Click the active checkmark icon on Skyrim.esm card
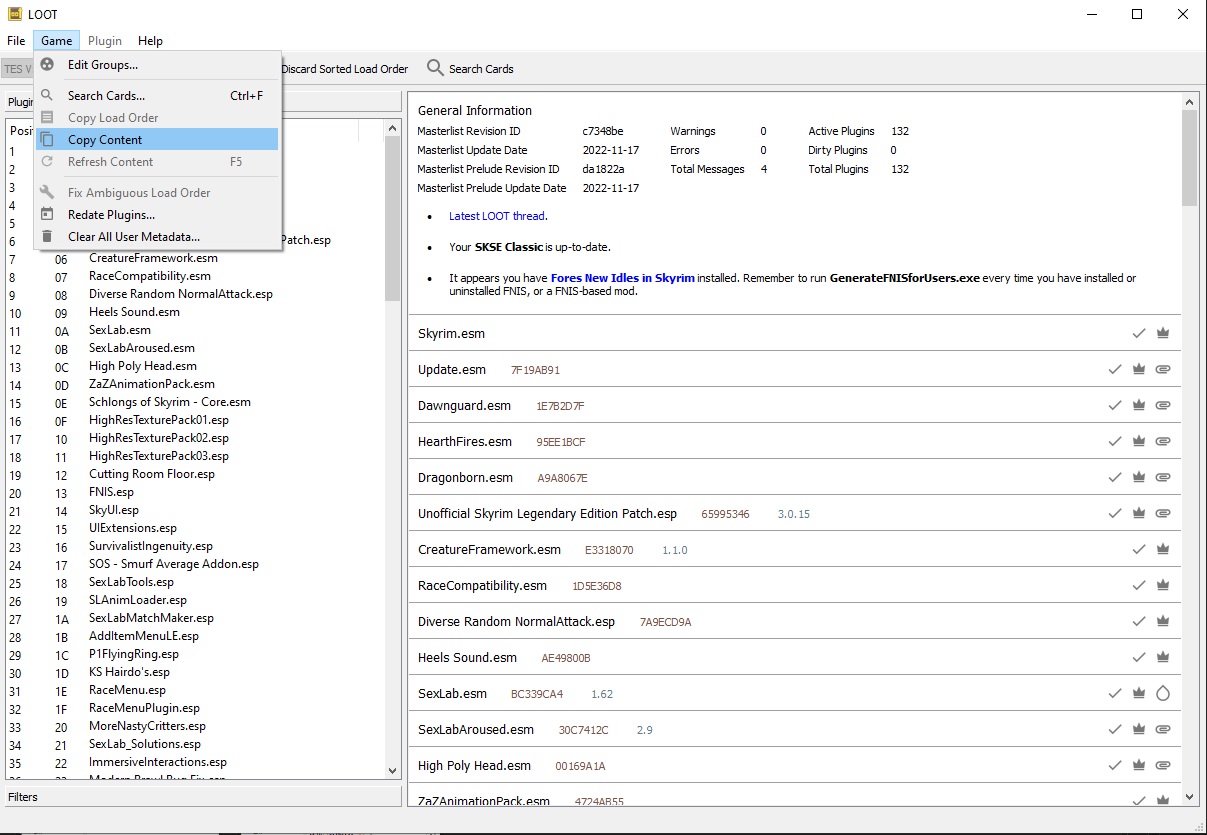Image resolution: width=1207 pixels, height=835 pixels. (1138, 333)
